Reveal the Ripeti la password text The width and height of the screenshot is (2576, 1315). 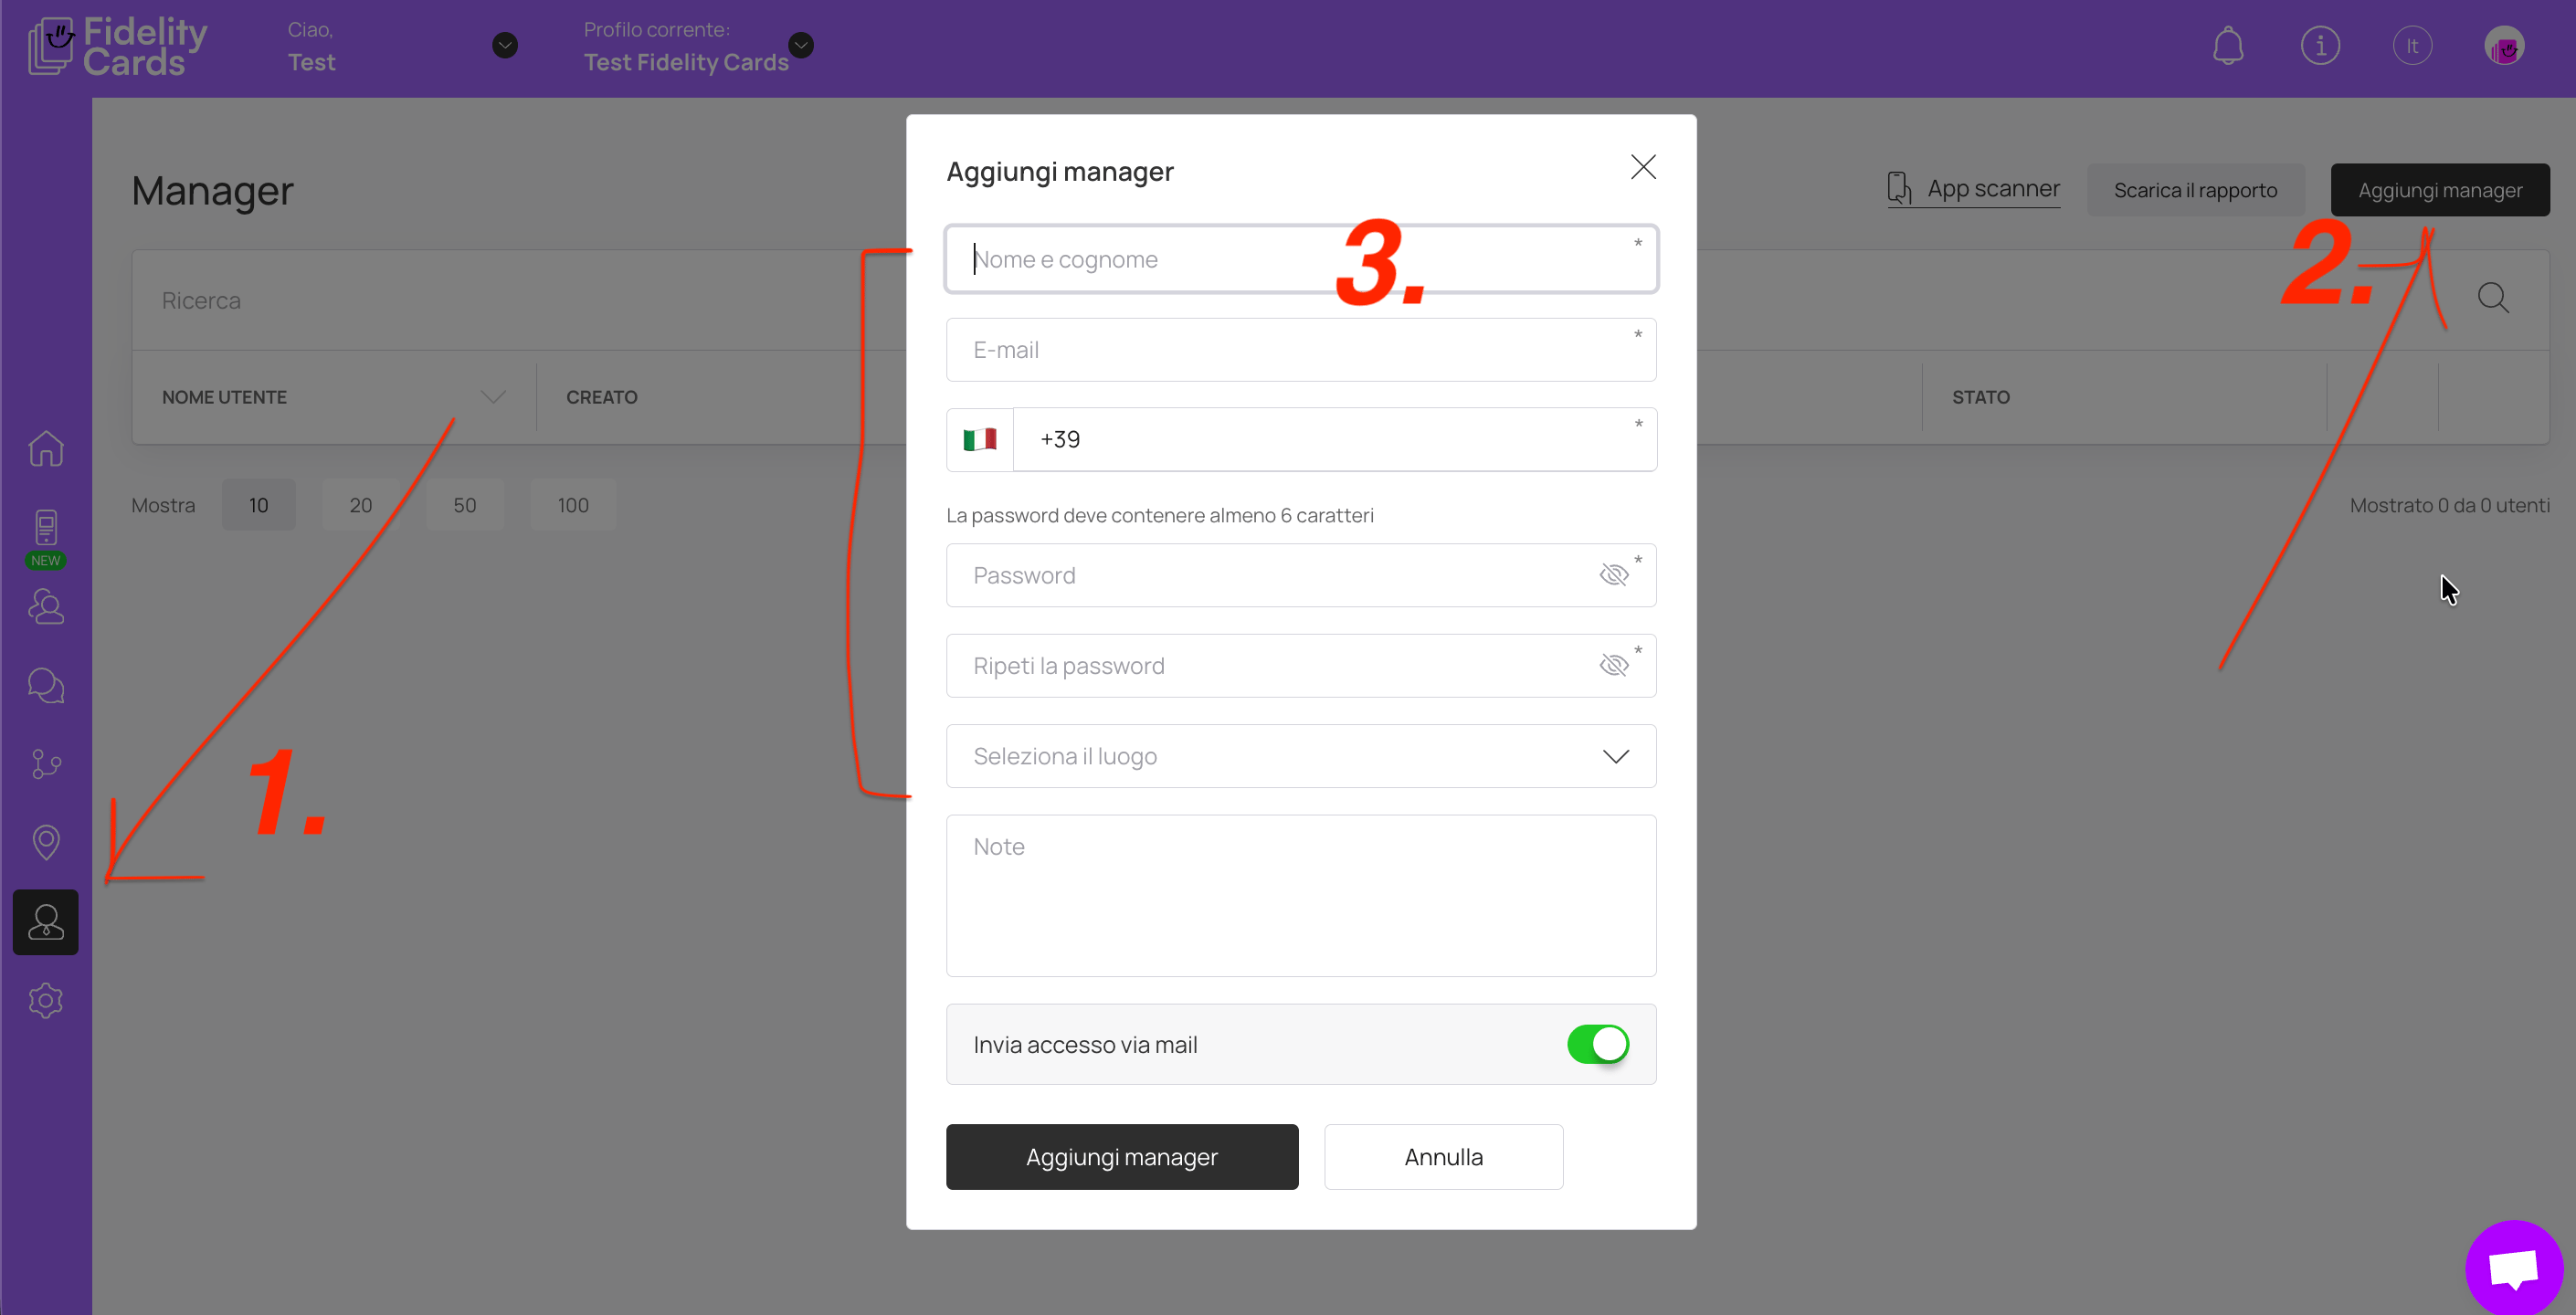(1613, 666)
